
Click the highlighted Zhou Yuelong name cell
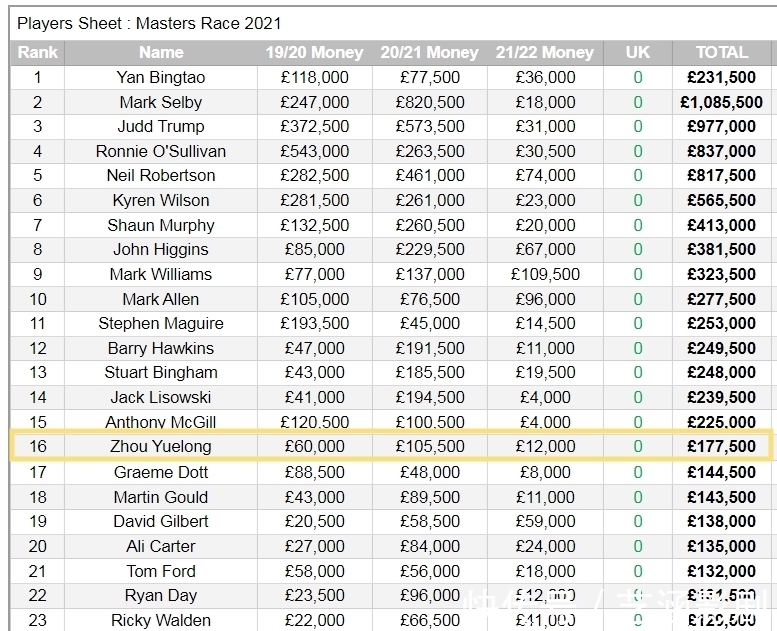(161, 446)
